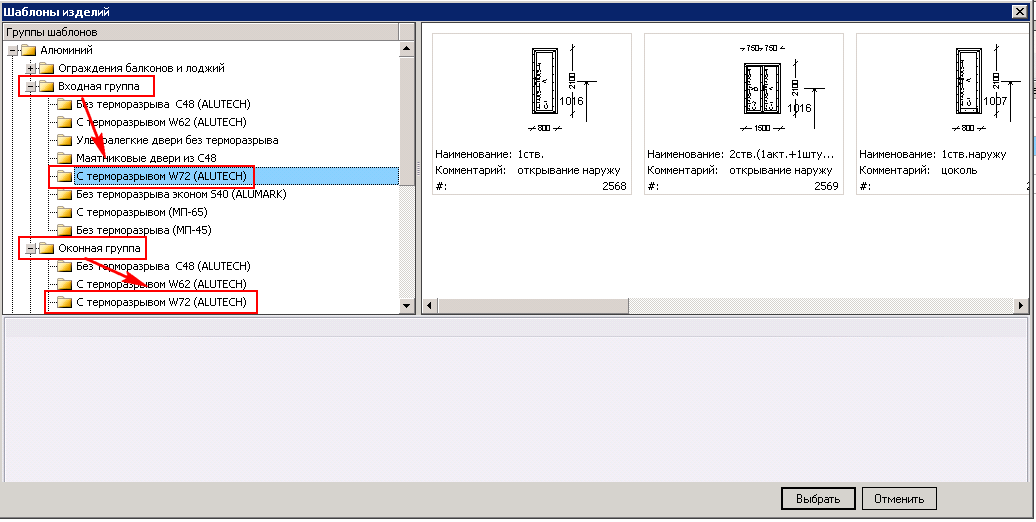Screen dimensions: 1036x522
Task: Click thumbnails horizontal scrollbar right arrow
Action: pyautogui.click(x=1021, y=306)
